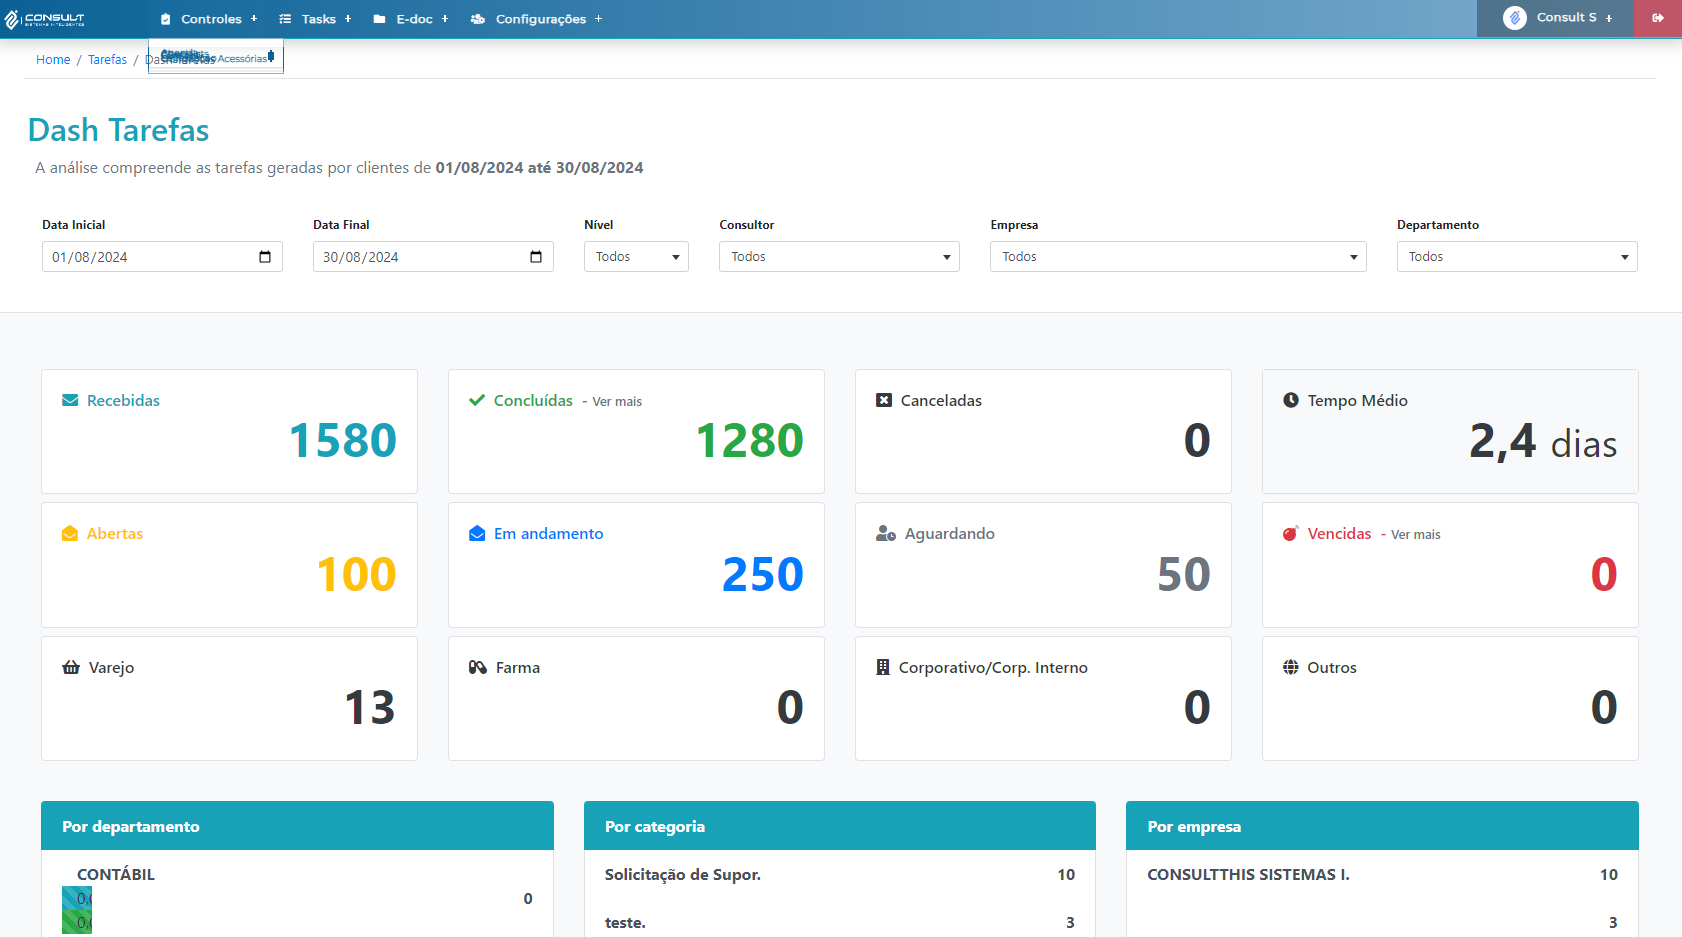Click the Tempo Médio clock icon
The image size is (1682, 937).
[1291, 400]
